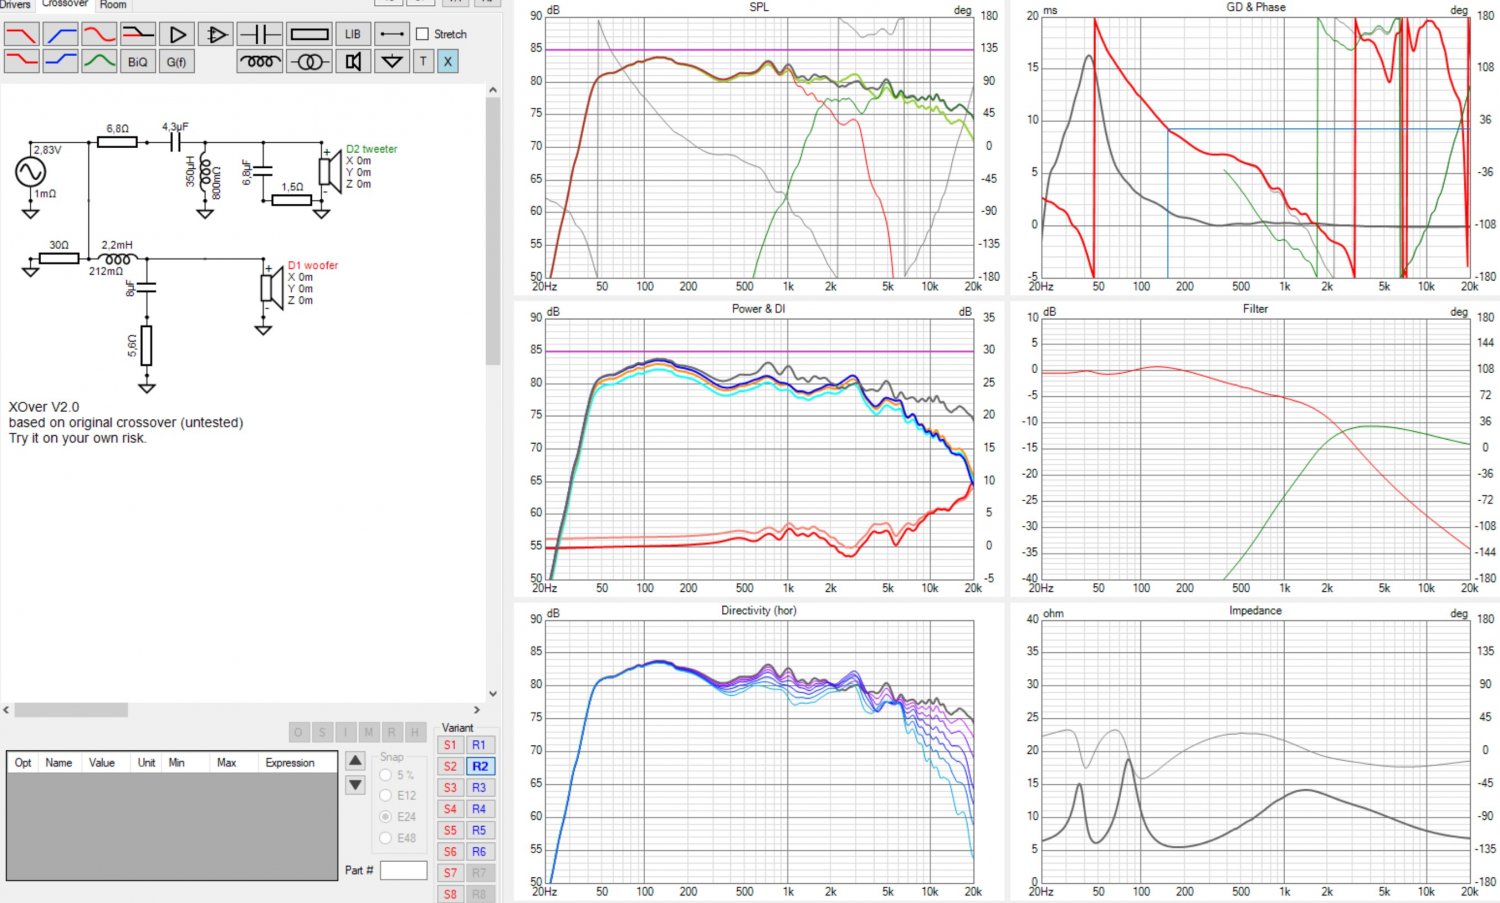The width and height of the screenshot is (1500, 903).
Task: Insert the black-red shelving filter block
Action: click(138, 34)
